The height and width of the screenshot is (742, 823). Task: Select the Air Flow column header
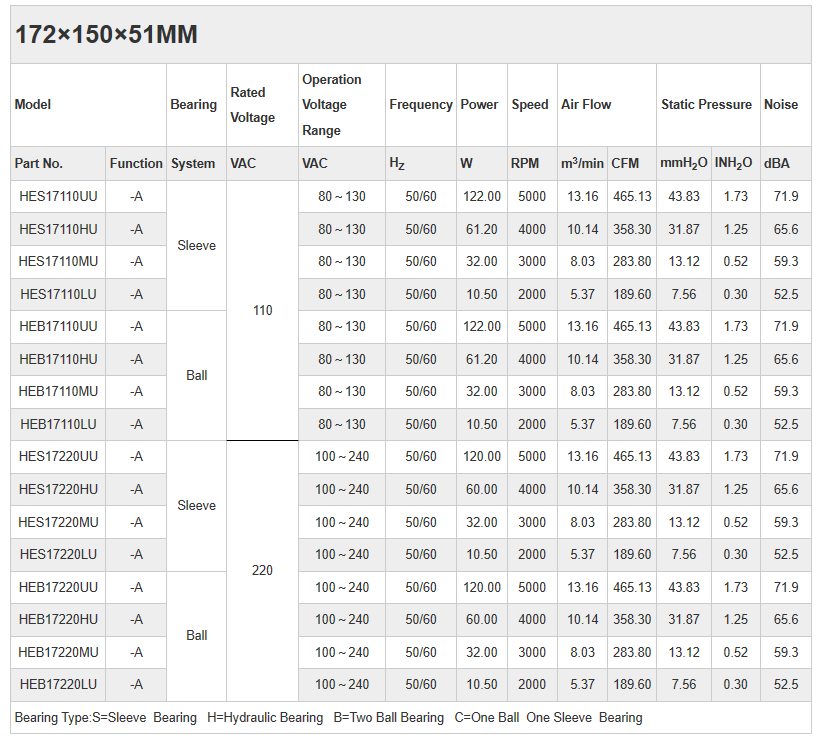tap(586, 105)
